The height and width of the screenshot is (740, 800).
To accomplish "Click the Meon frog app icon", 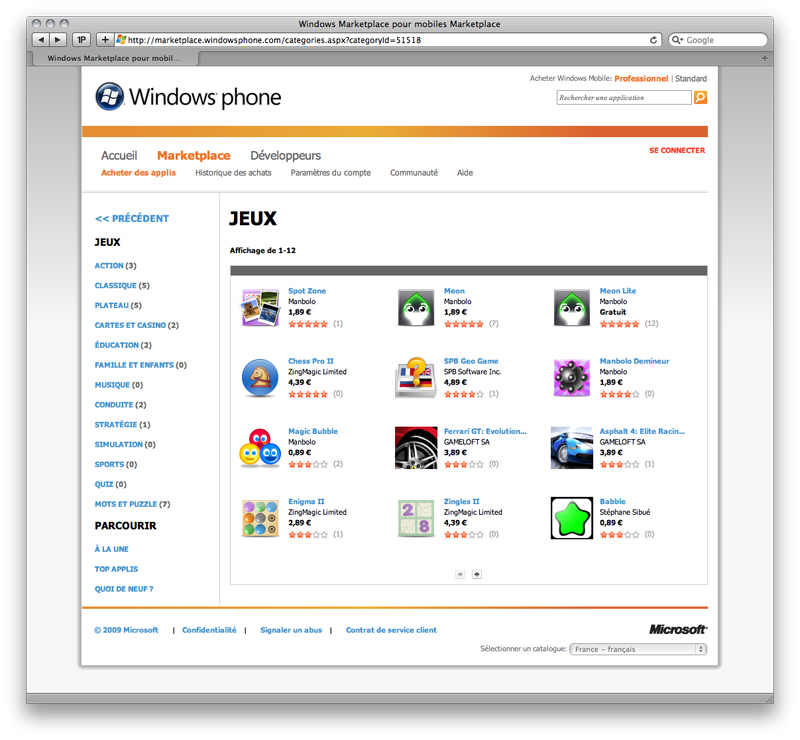I will click(416, 307).
